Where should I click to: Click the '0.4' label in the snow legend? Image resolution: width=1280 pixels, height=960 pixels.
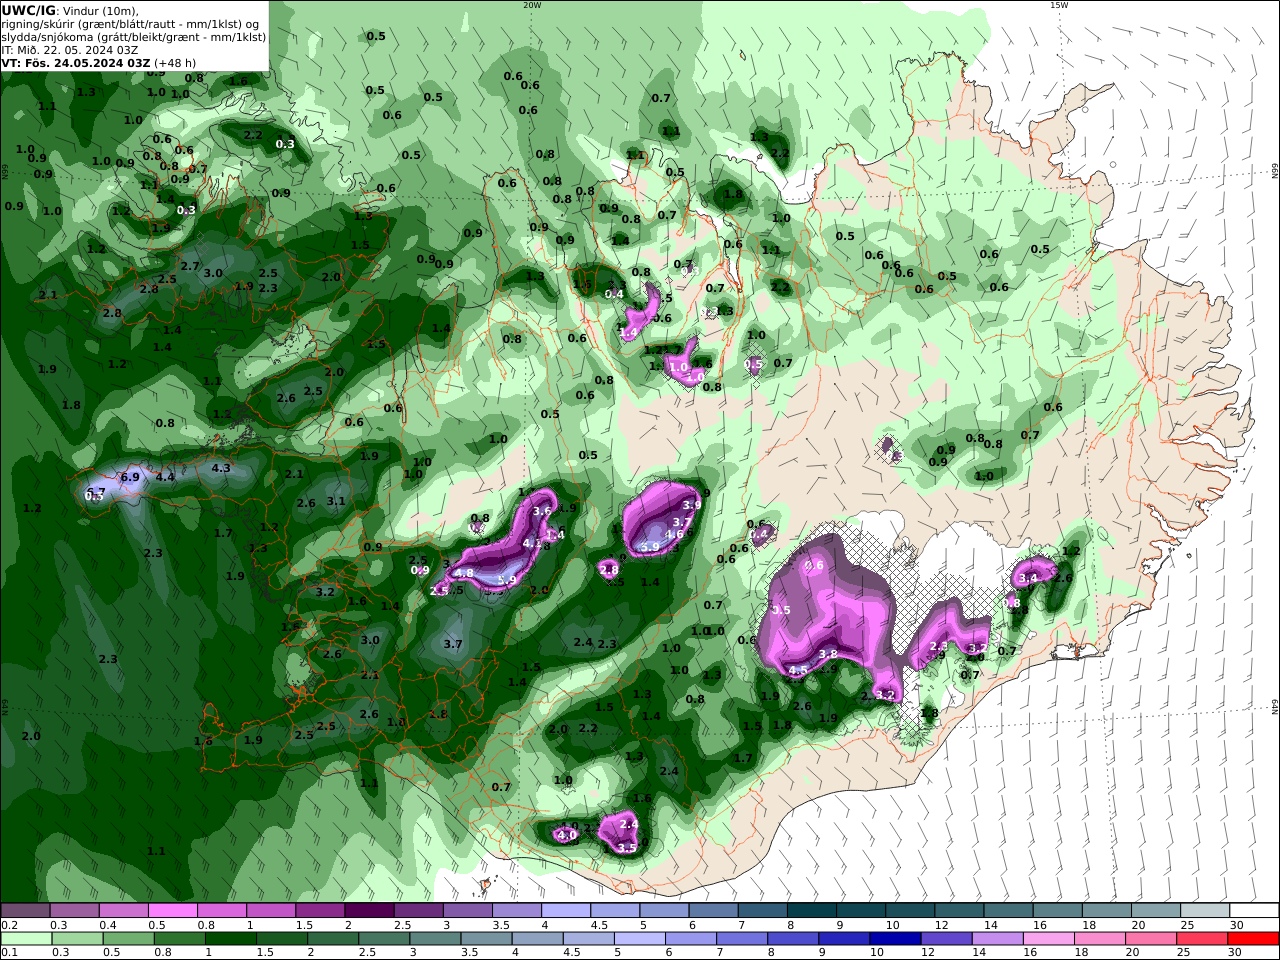point(108,925)
